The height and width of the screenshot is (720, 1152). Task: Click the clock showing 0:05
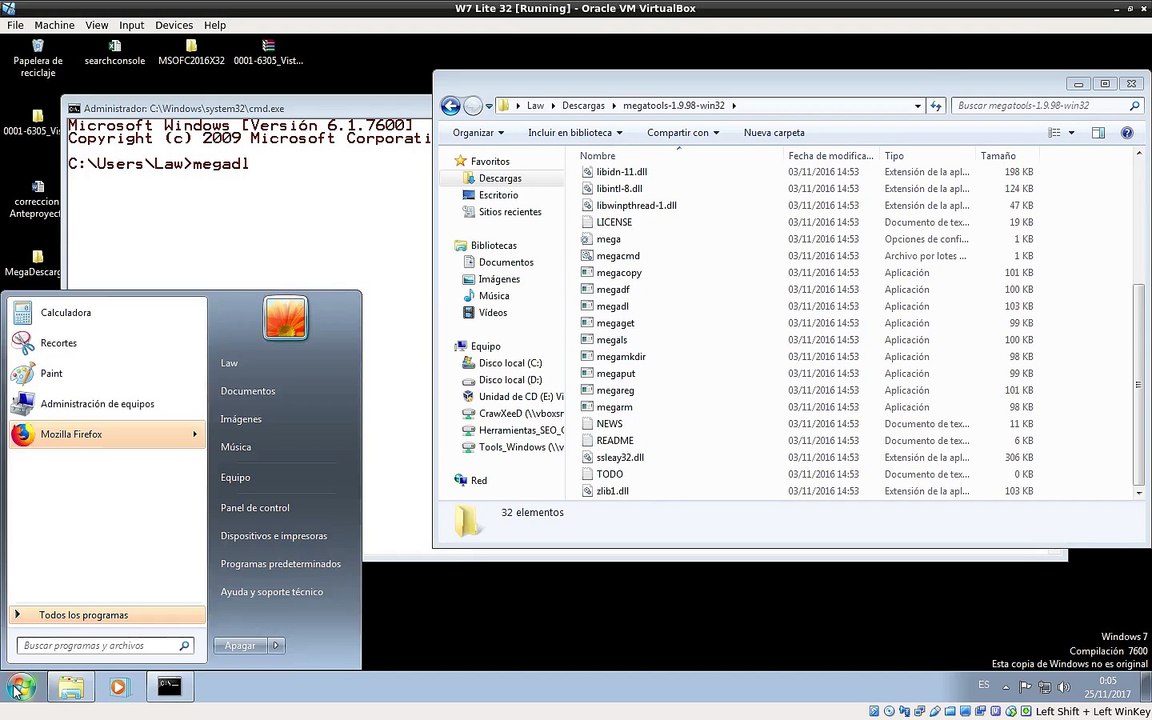point(1108,681)
